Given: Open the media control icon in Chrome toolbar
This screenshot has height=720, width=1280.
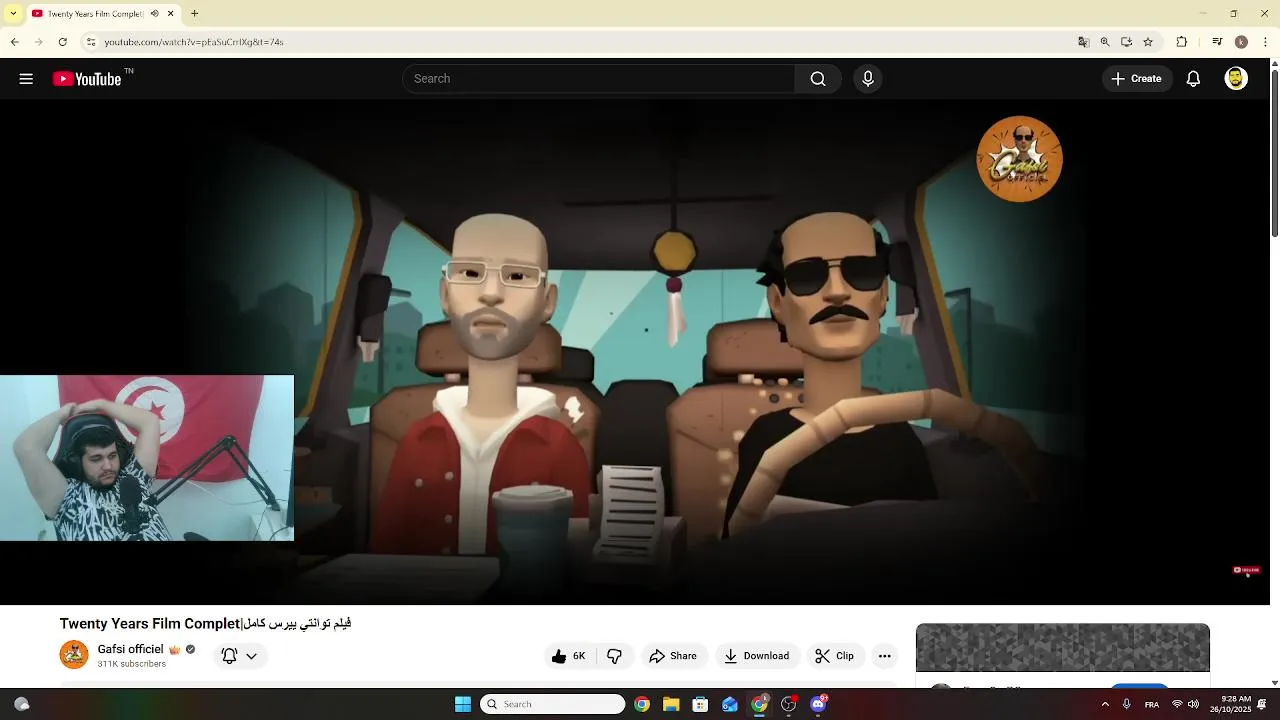Looking at the screenshot, I should [x=1217, y=42].
